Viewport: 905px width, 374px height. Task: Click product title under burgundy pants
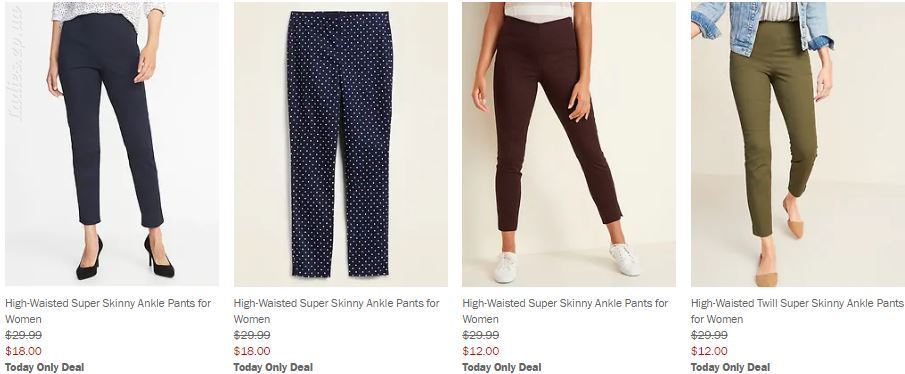(x=565, y=311)
